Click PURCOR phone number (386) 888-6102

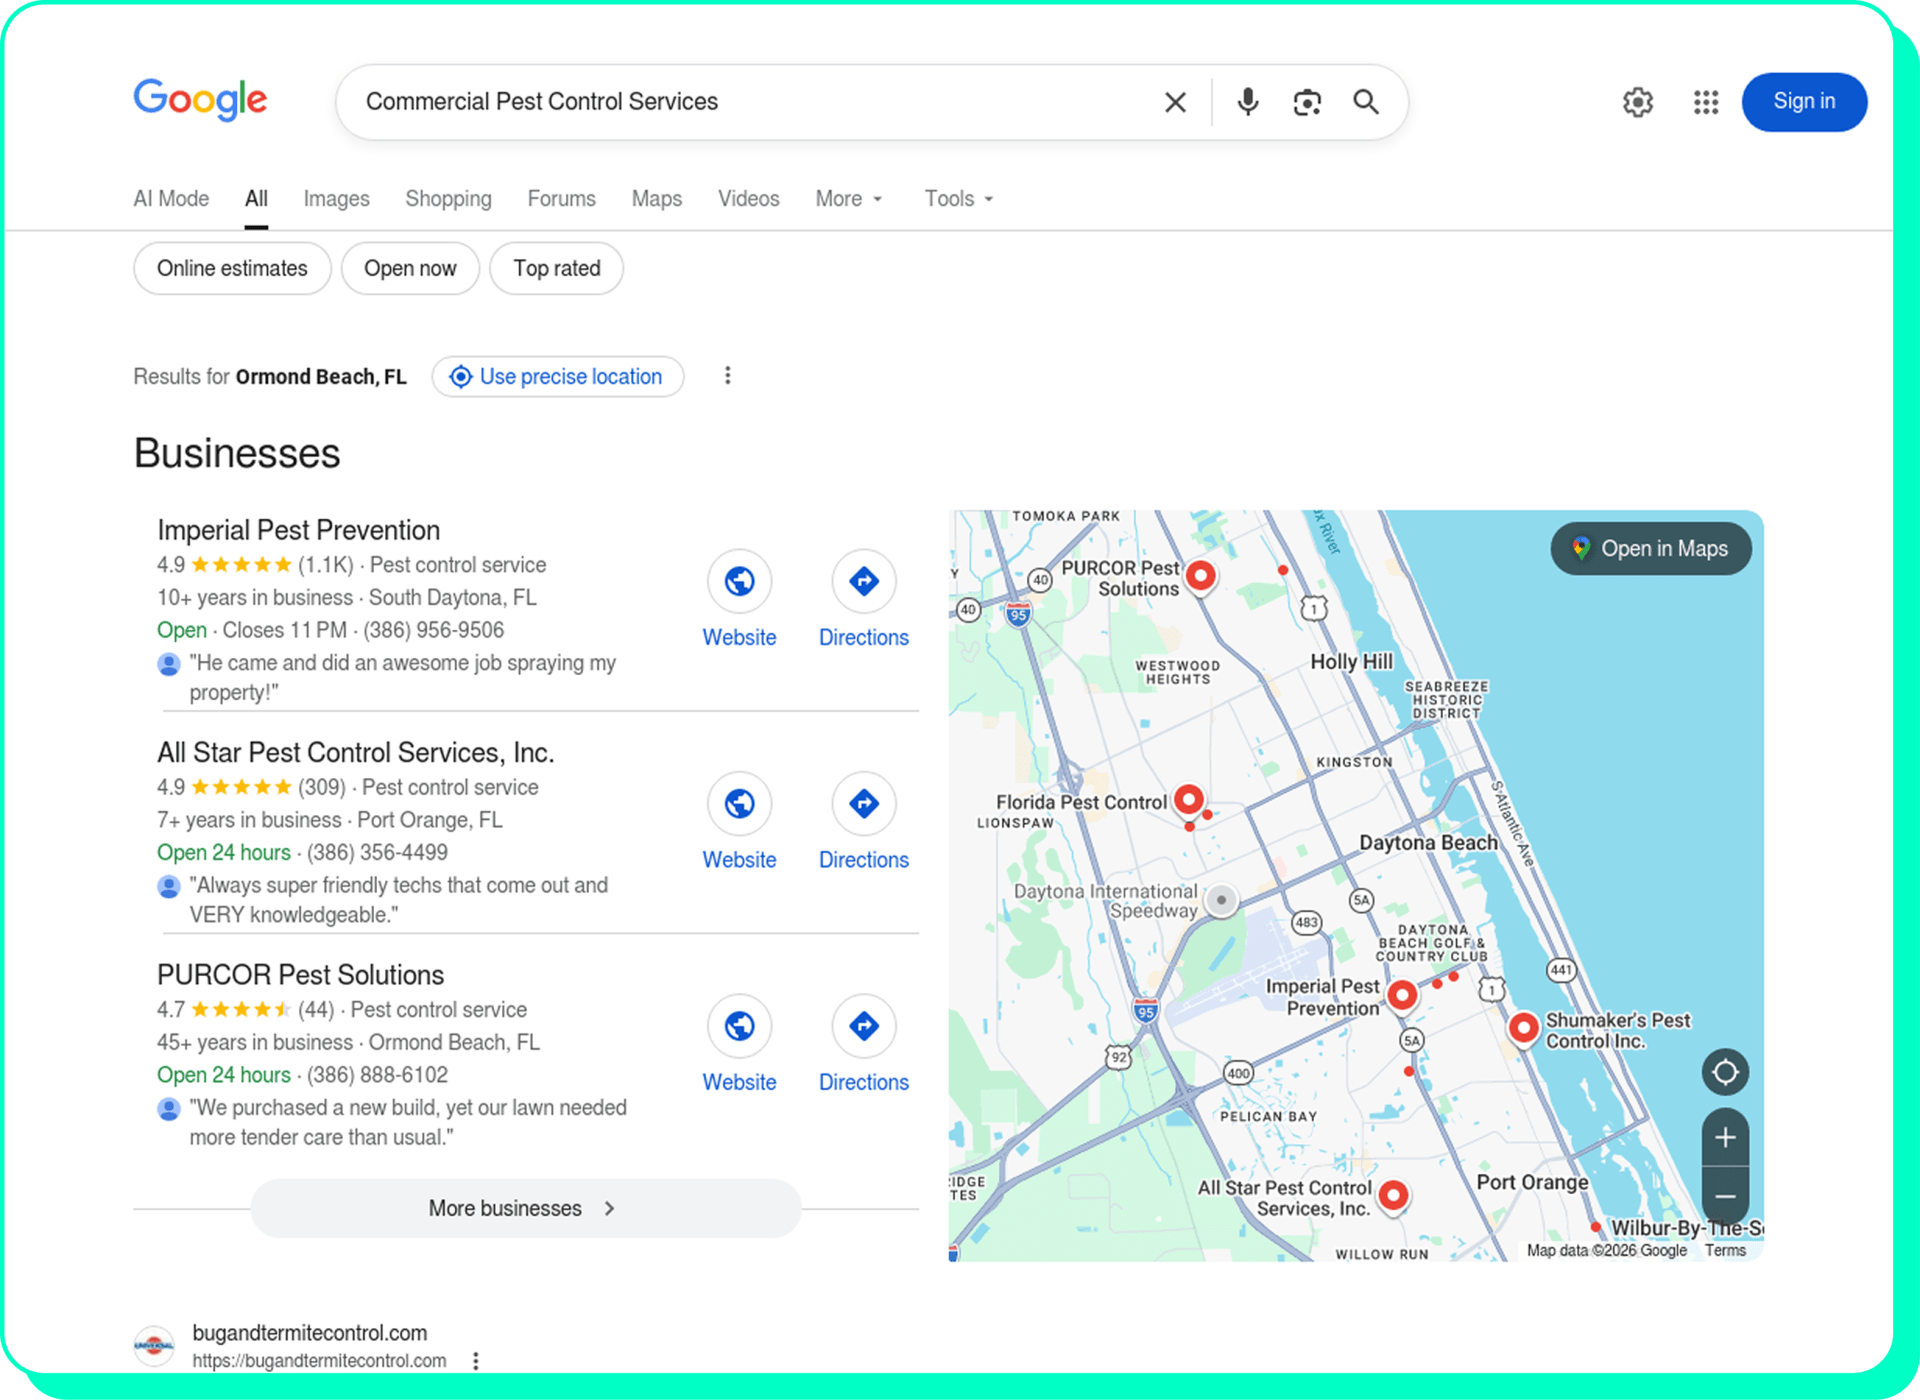(x=377, y=1075)
